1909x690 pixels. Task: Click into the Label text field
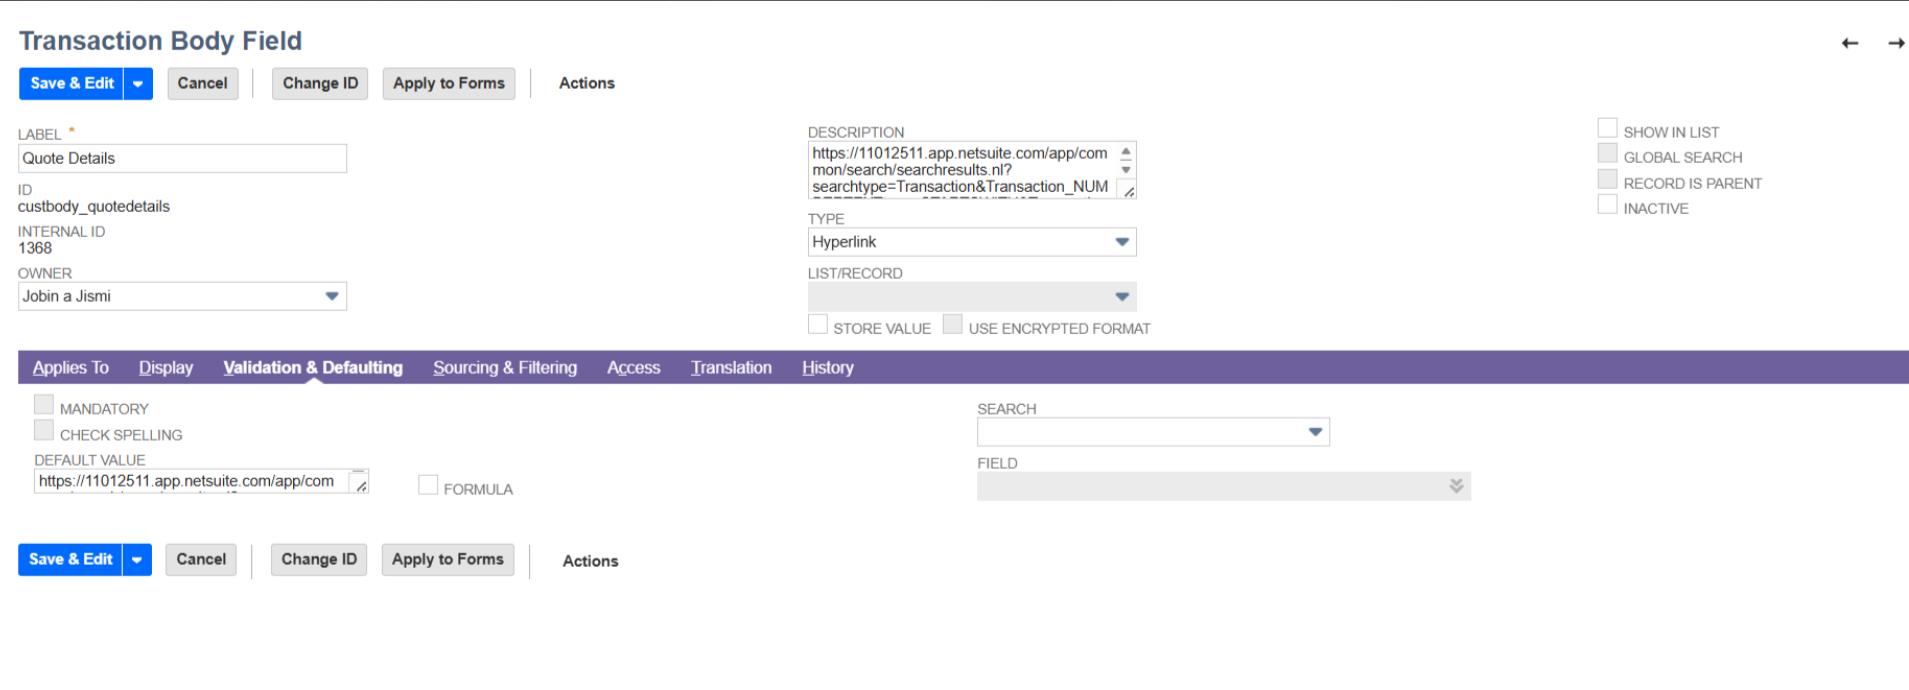[x=182, y=159]
